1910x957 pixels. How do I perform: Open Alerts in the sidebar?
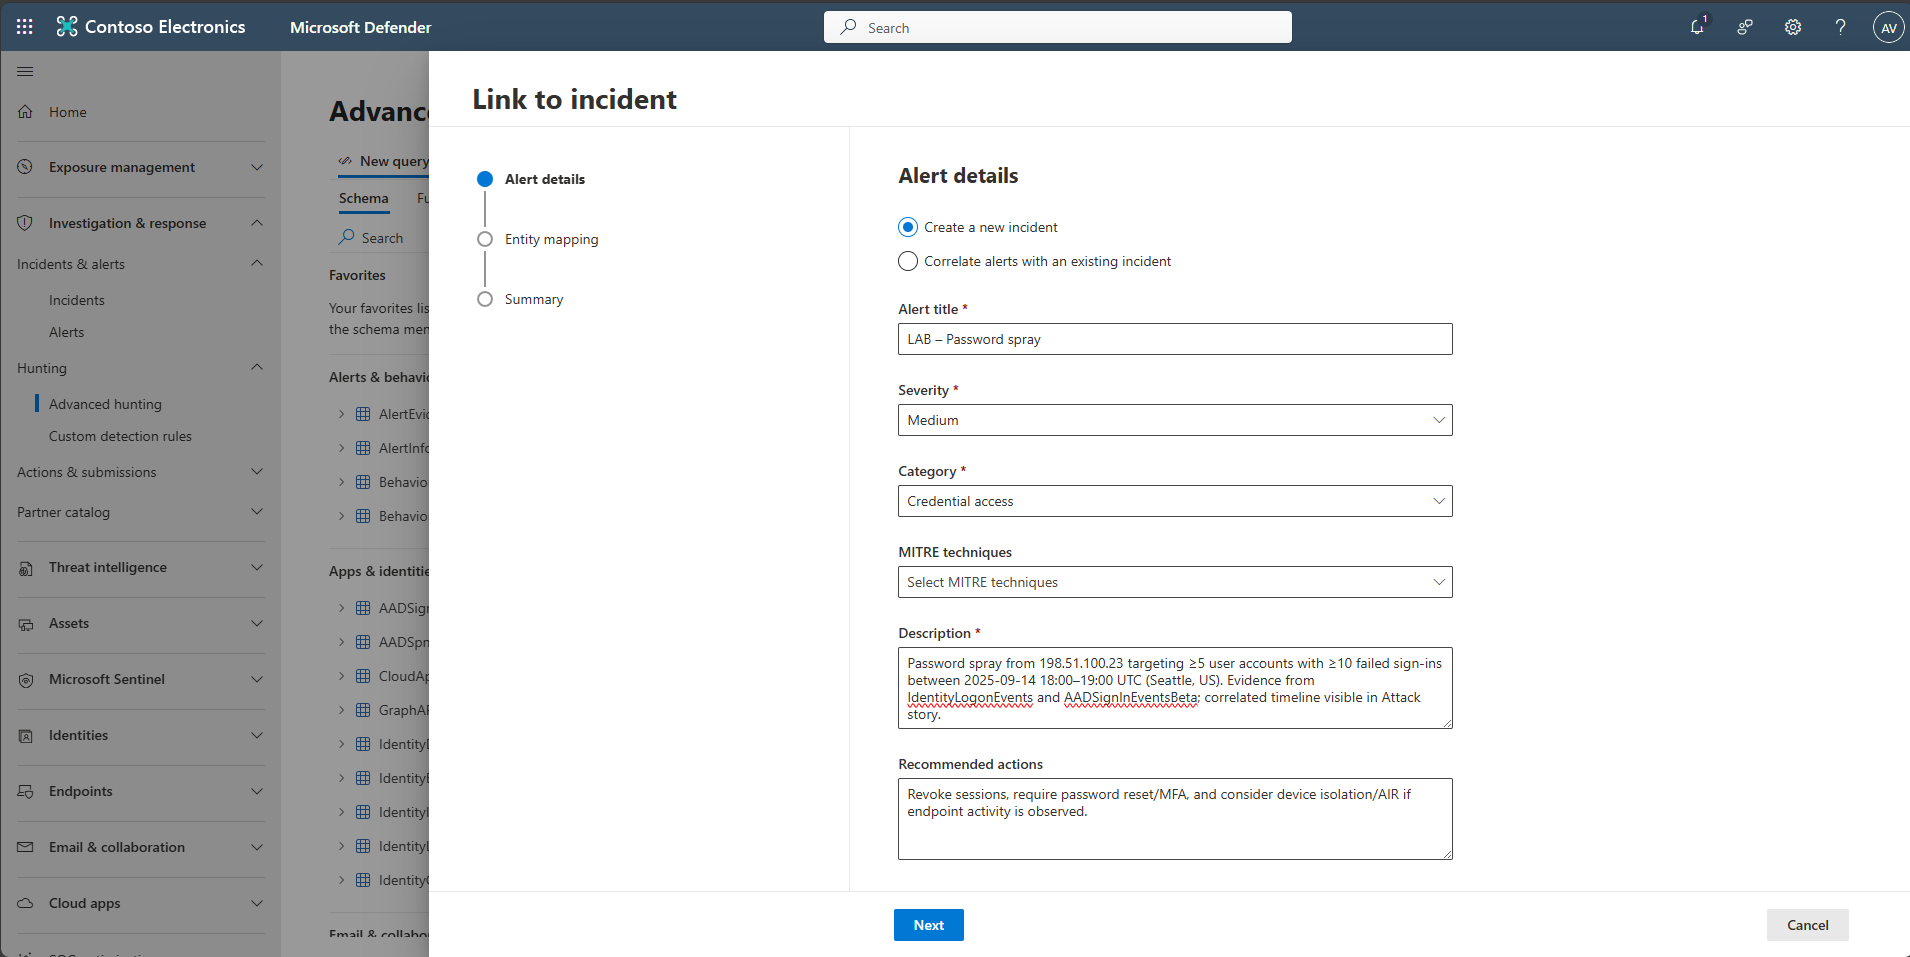(x=66, y=332)
